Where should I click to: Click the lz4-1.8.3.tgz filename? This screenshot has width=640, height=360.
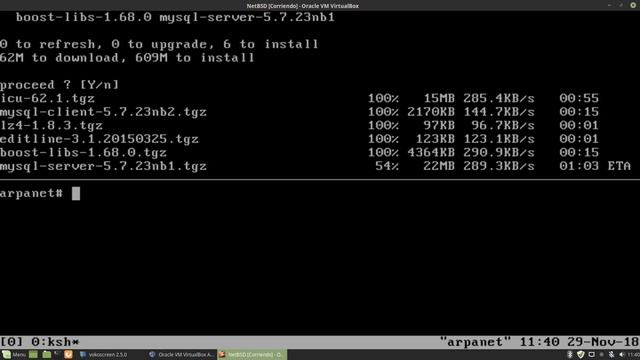click(x=51, y=125)
